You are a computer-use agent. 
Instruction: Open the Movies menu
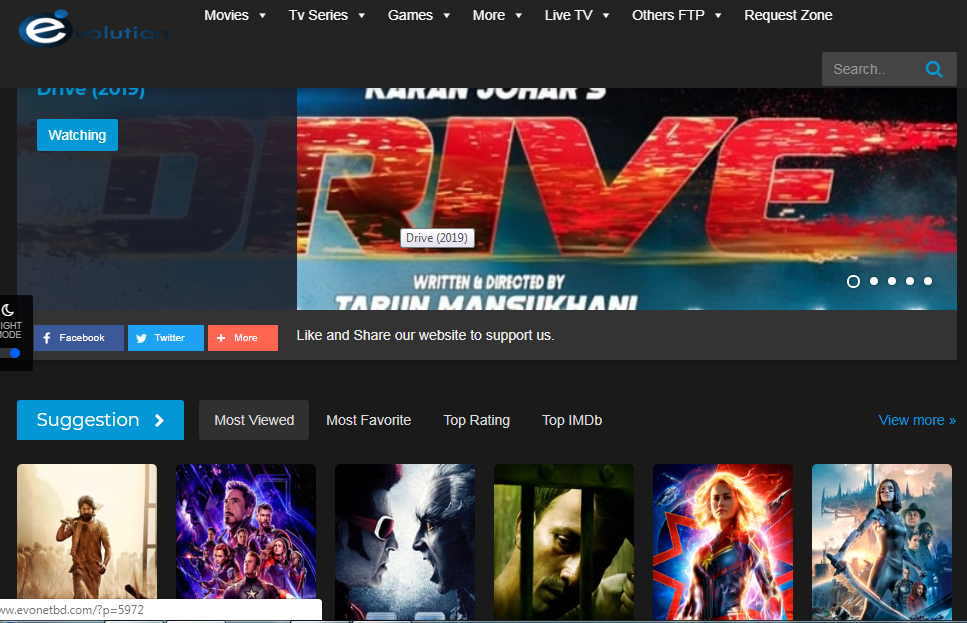226,15
